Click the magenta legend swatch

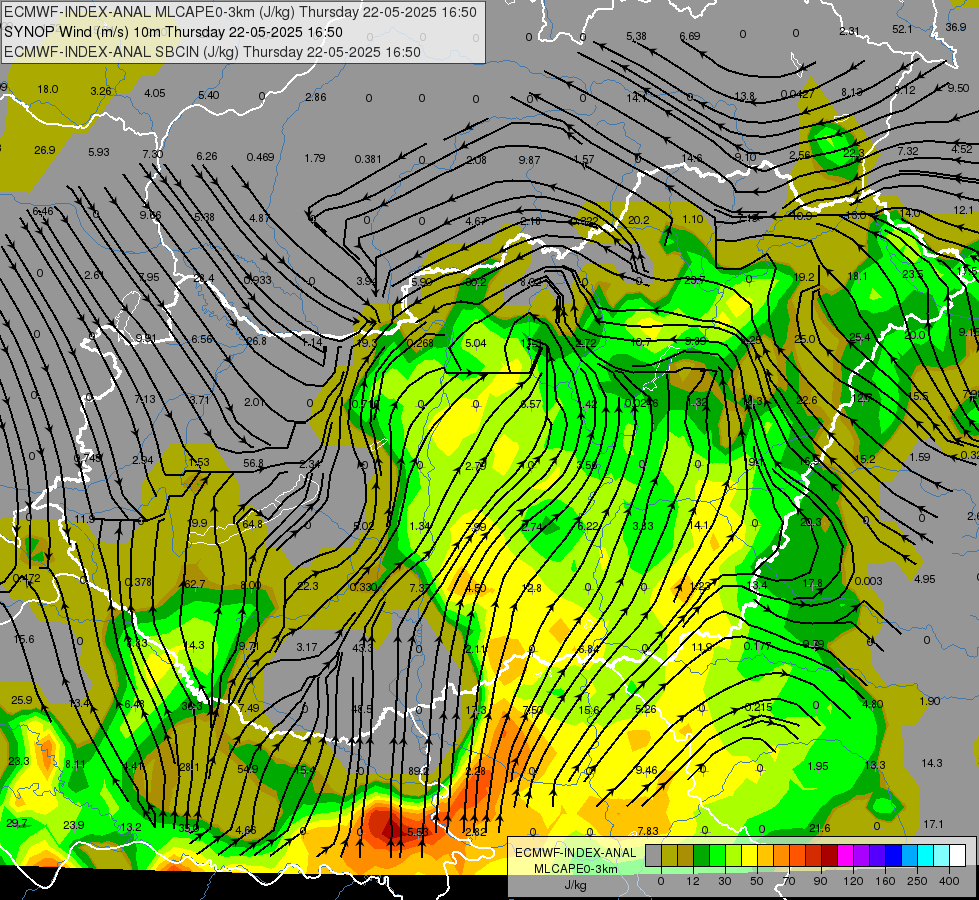click(x=845, y=855)
